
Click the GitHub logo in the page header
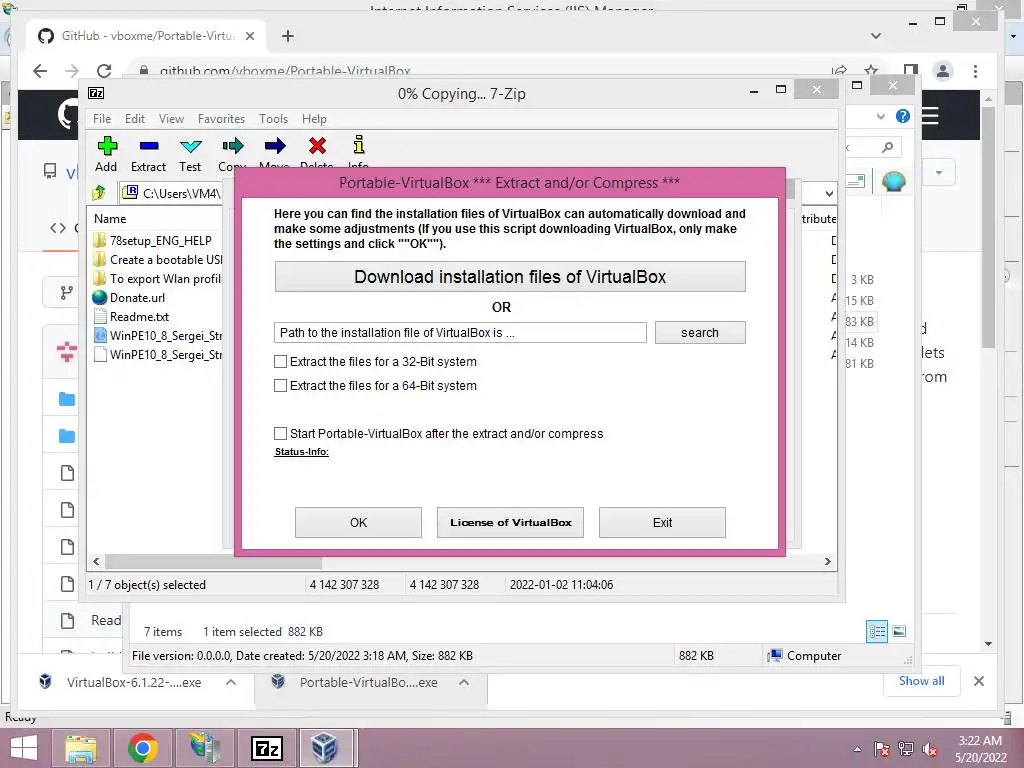point(68,115)
